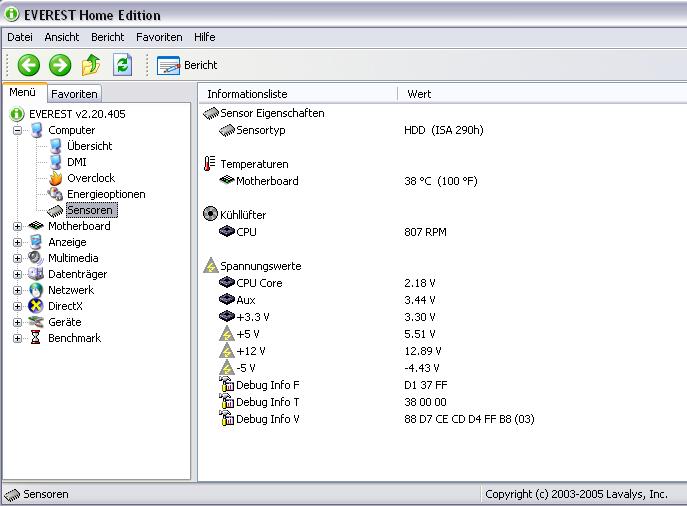
Task: Click the 807 RPM fan value
Action: click(425, 232)
